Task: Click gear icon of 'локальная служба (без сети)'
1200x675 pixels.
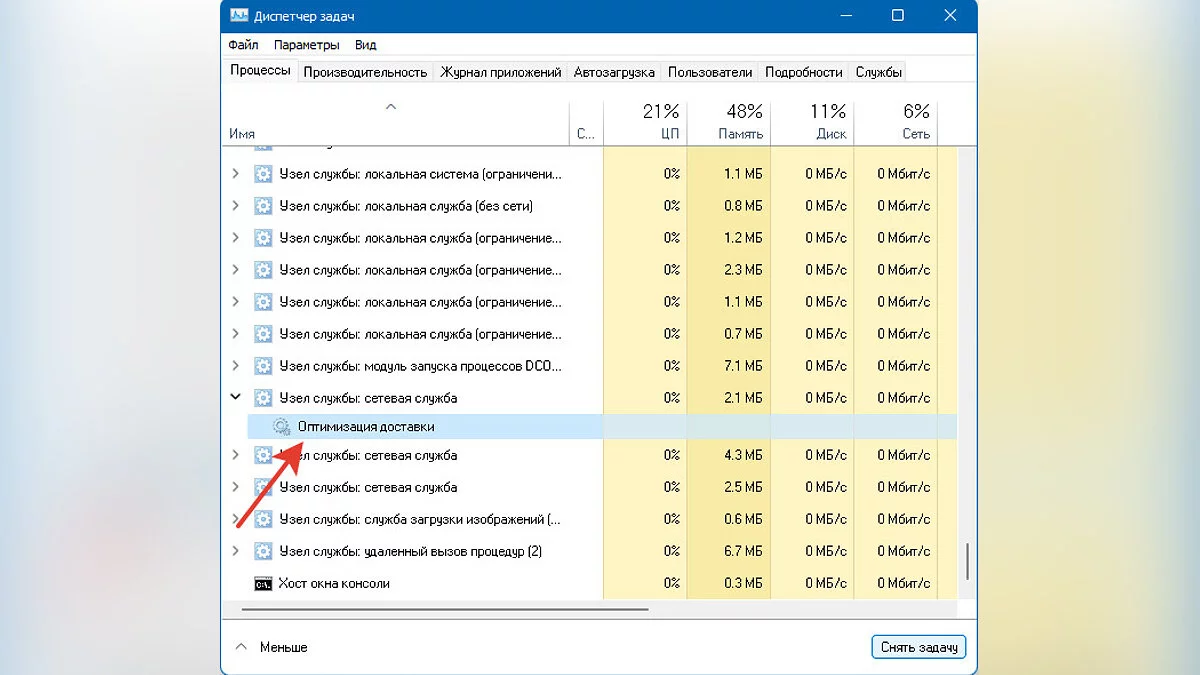Action: (x=263, y=206)
